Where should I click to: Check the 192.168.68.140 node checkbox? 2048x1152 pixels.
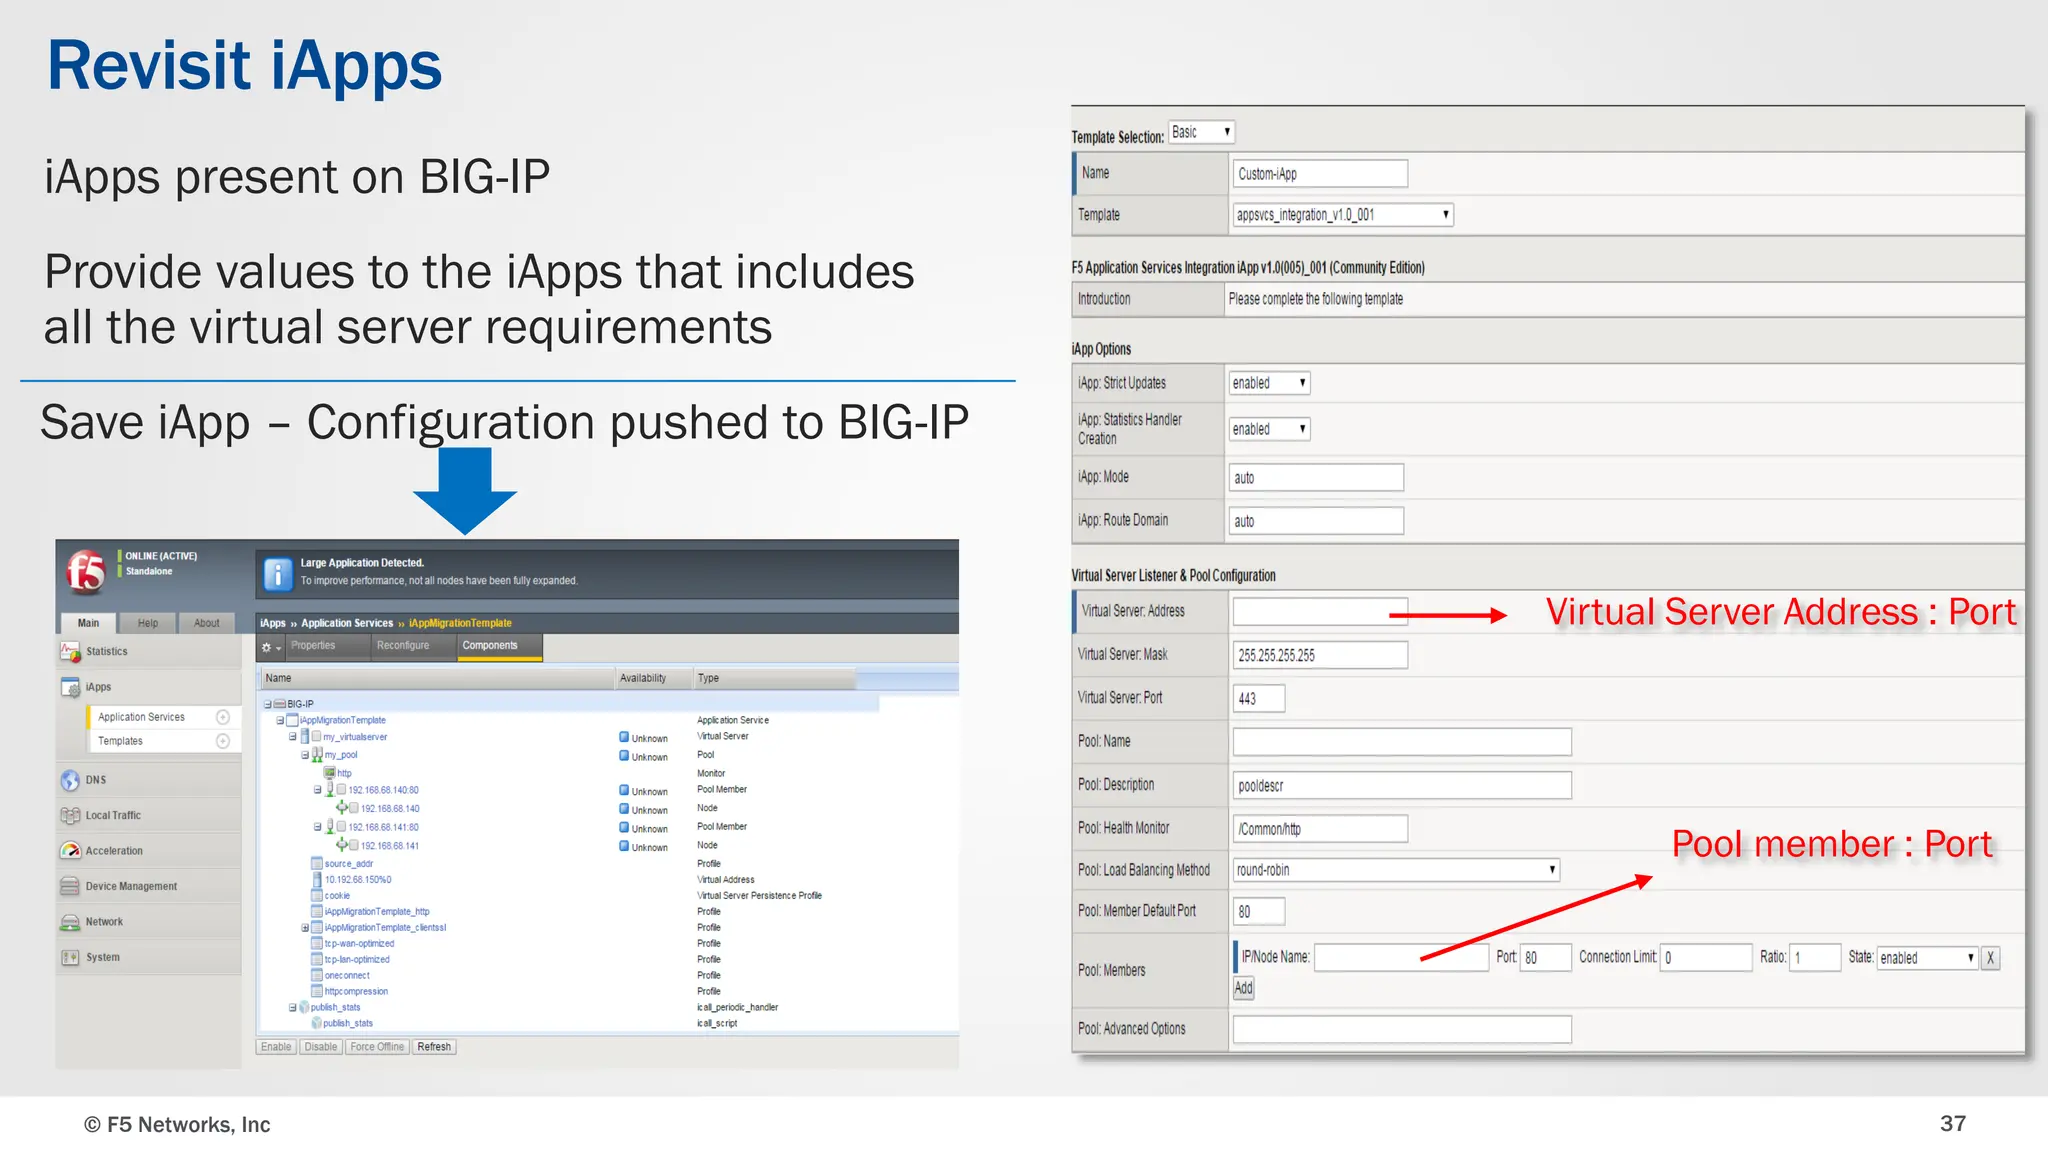354,808
